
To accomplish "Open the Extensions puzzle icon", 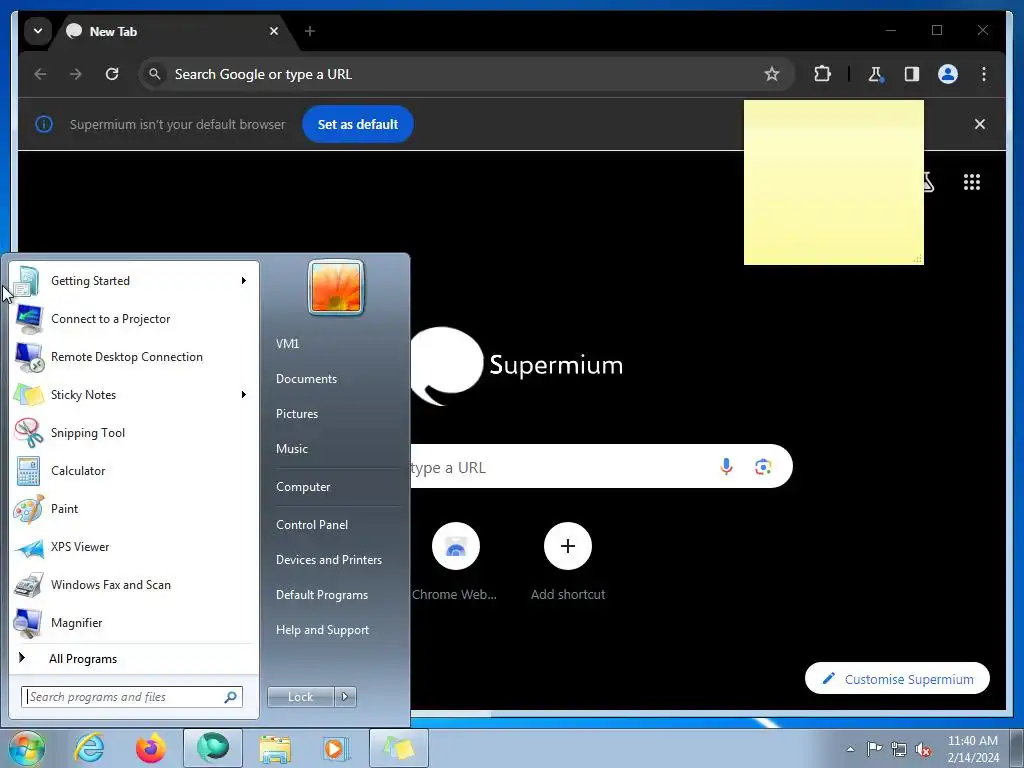I will click(x=822, y=74).
